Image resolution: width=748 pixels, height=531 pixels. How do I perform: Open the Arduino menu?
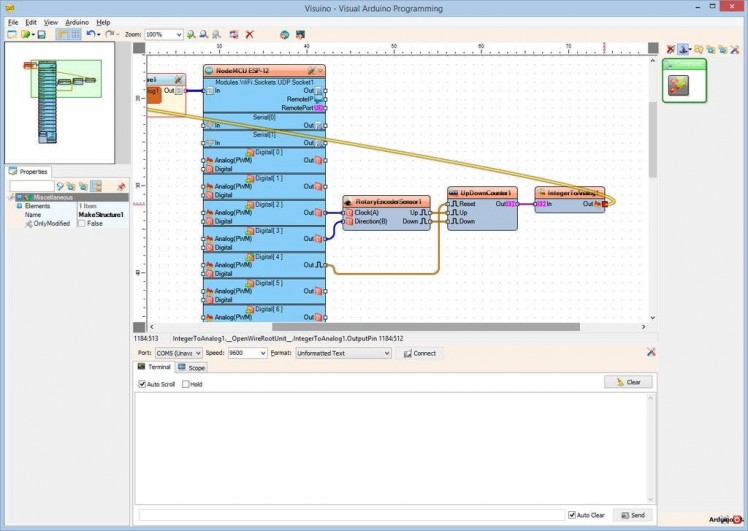click(x=77, y=21)
